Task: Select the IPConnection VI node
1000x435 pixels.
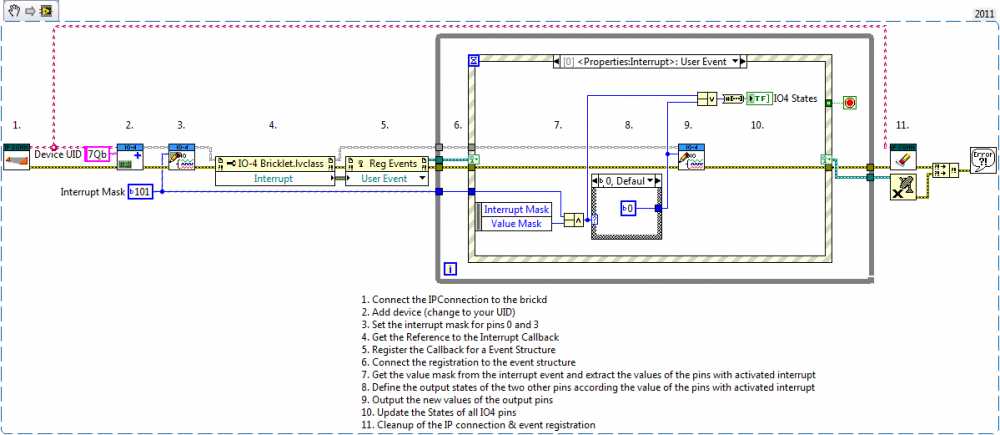Action: click(17, 158)
